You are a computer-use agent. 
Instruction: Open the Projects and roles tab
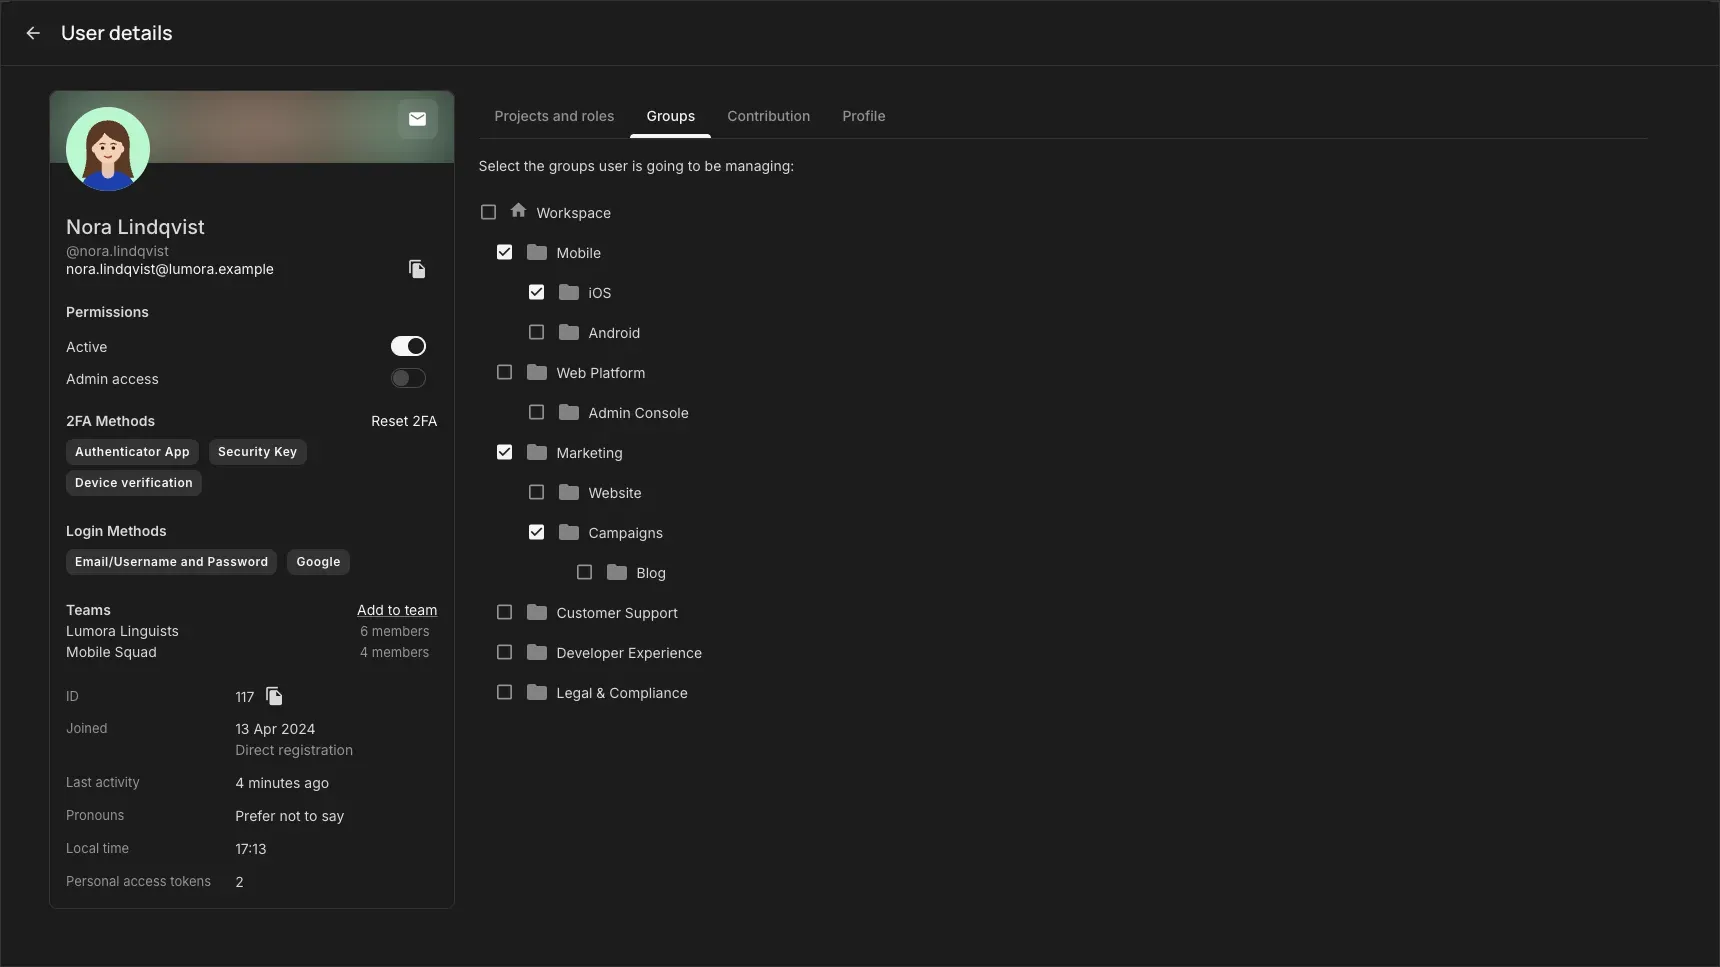[x=554, y=116]
